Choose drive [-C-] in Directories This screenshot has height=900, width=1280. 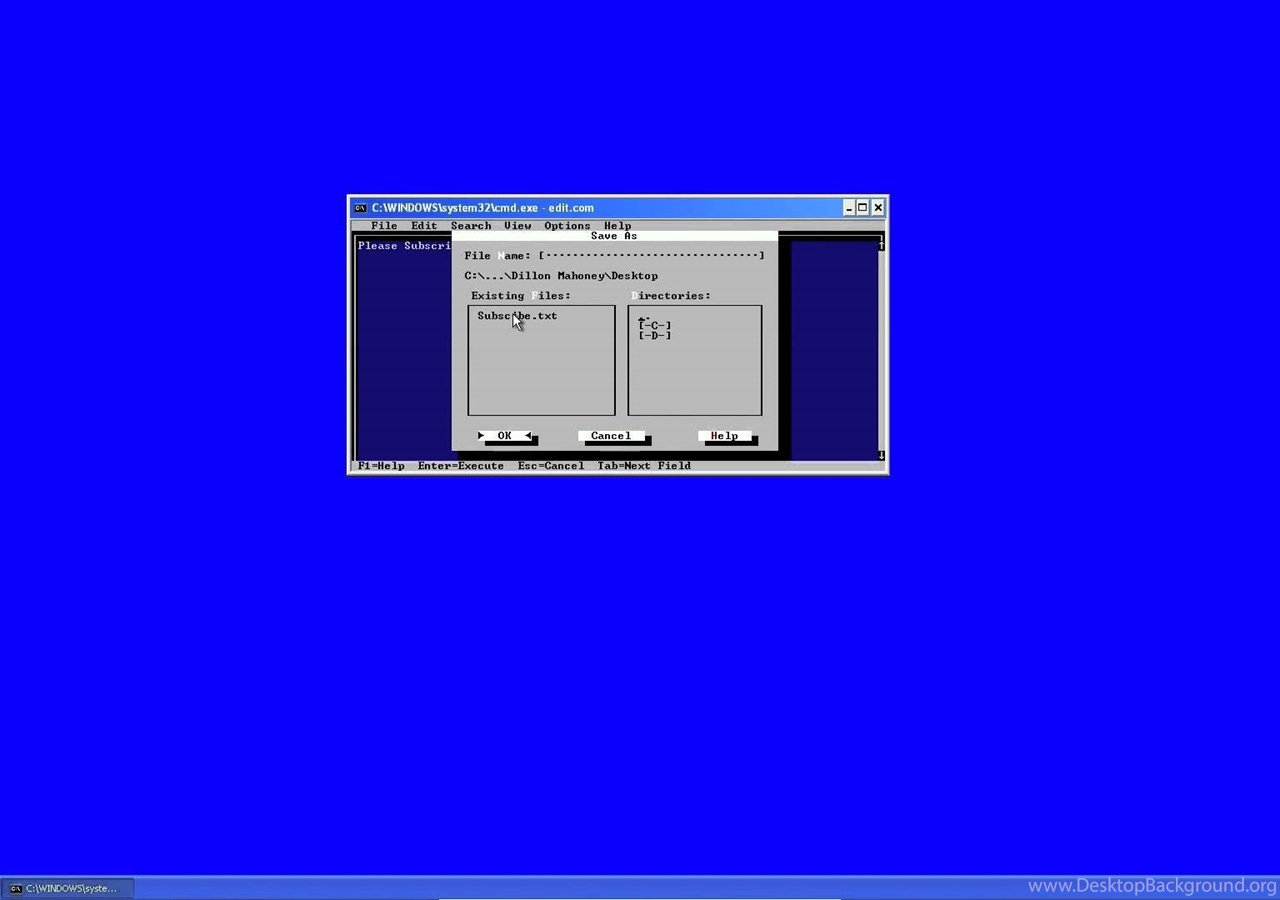[x=655, y=326]
